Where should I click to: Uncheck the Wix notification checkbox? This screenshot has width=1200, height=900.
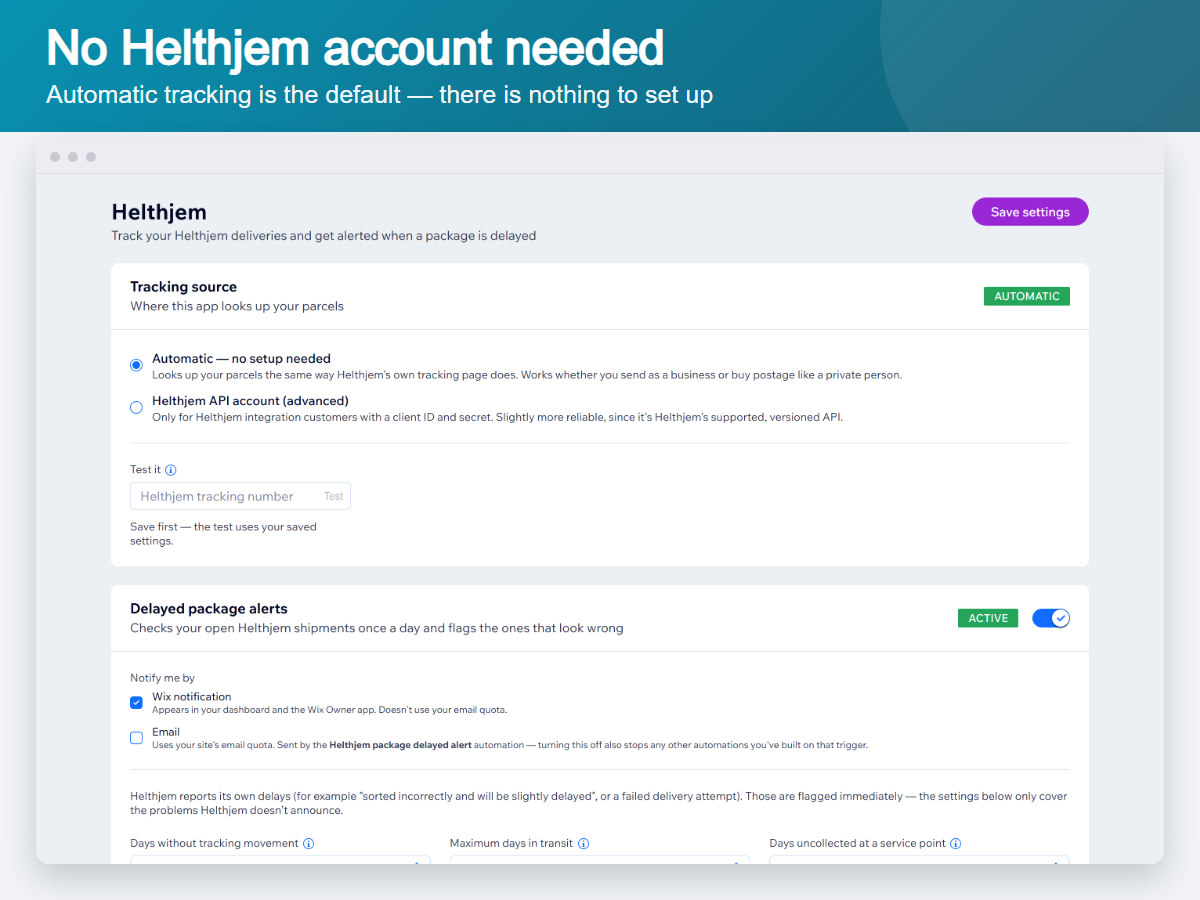[x=137, y=703]
